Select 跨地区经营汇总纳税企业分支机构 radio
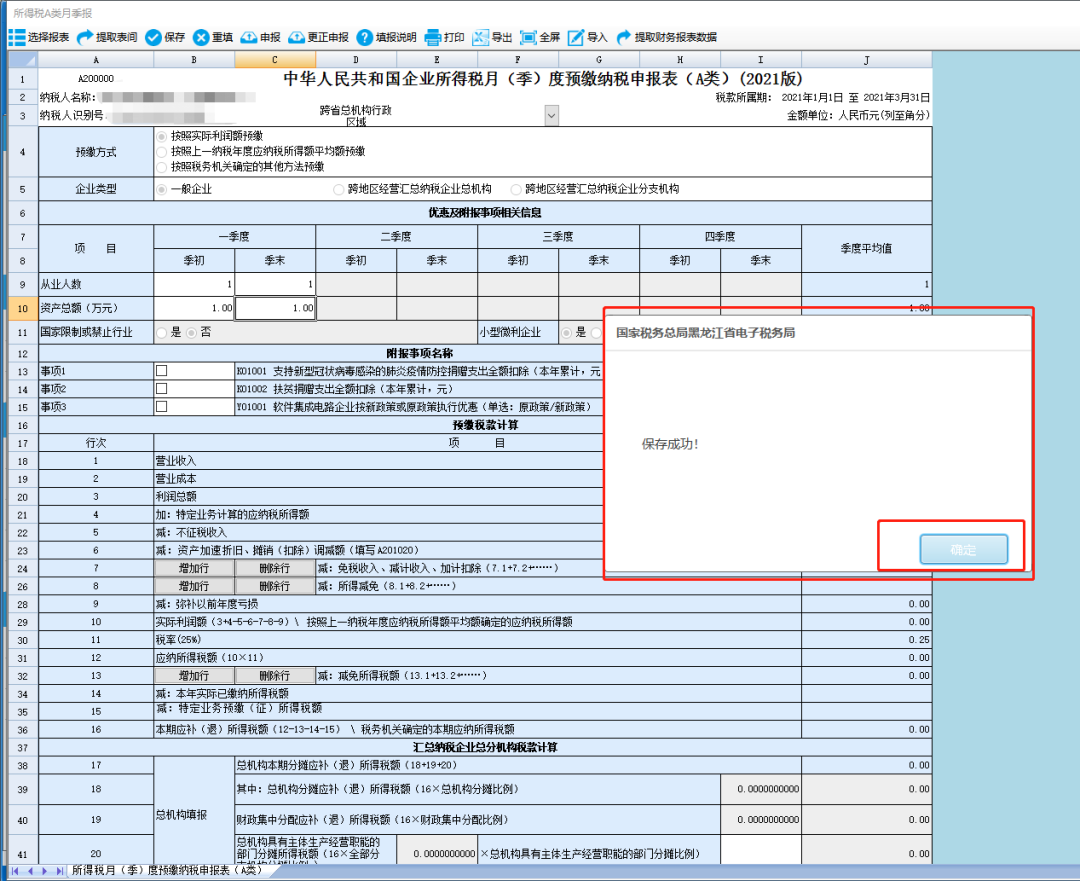This screenshot has height=881, width=1080. point(515,189)
